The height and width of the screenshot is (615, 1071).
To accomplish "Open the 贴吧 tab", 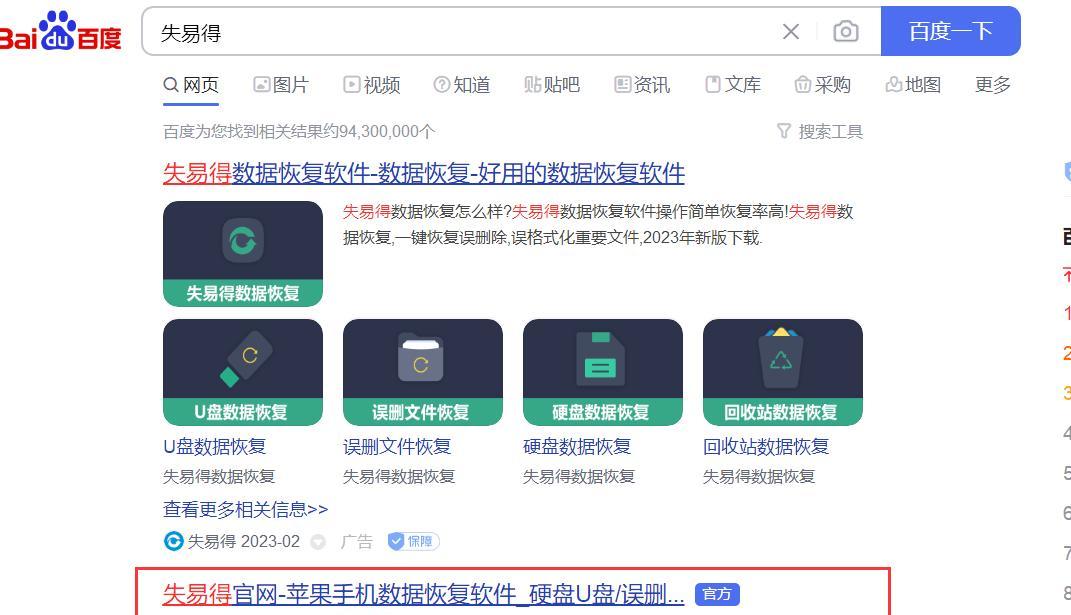I will click(552, 85).
